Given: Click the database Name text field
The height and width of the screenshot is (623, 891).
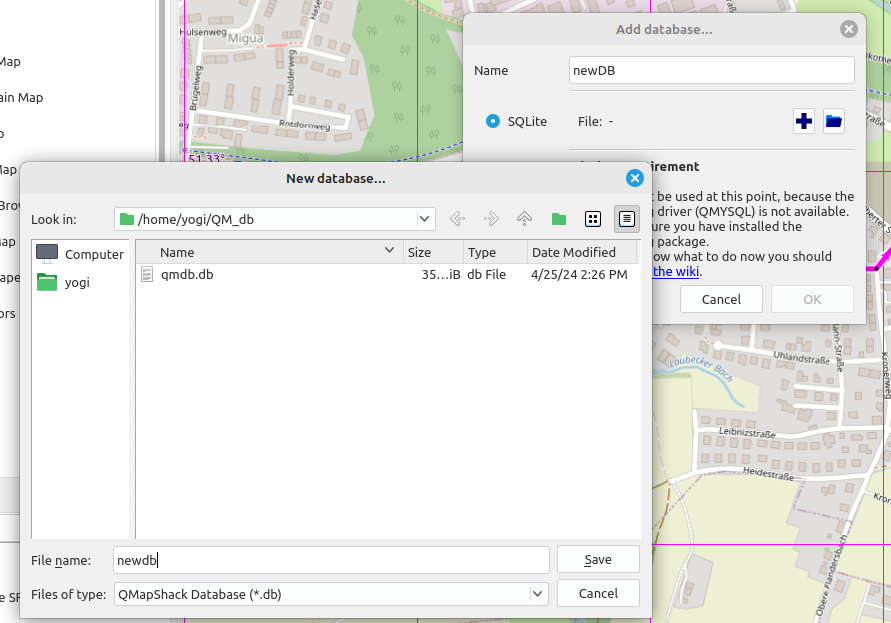Looking at the screenshot, I should (x=711, y=70).
